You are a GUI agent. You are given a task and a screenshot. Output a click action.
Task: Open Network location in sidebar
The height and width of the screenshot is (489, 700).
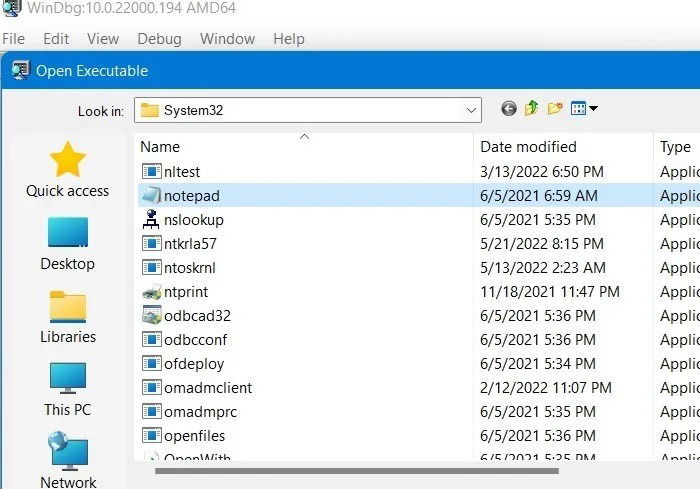pos(68,460)
